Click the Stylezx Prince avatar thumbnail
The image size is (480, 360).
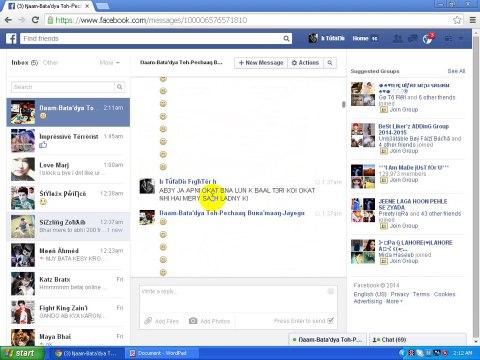pos(23,198)
